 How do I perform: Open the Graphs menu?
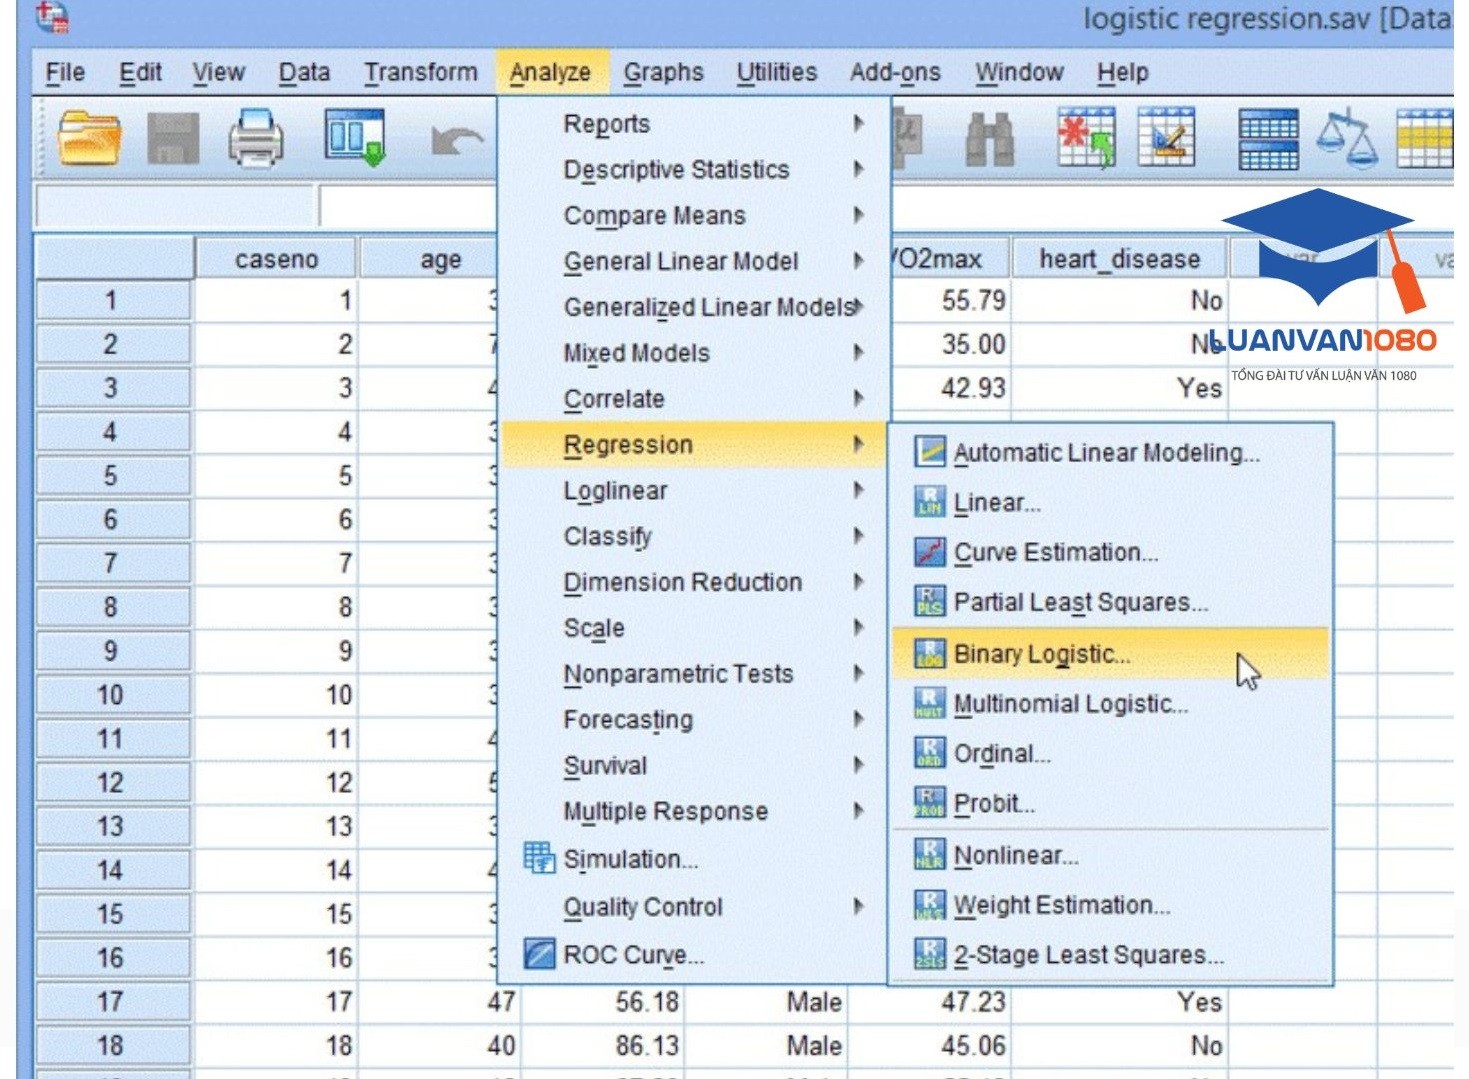point(663,72)
